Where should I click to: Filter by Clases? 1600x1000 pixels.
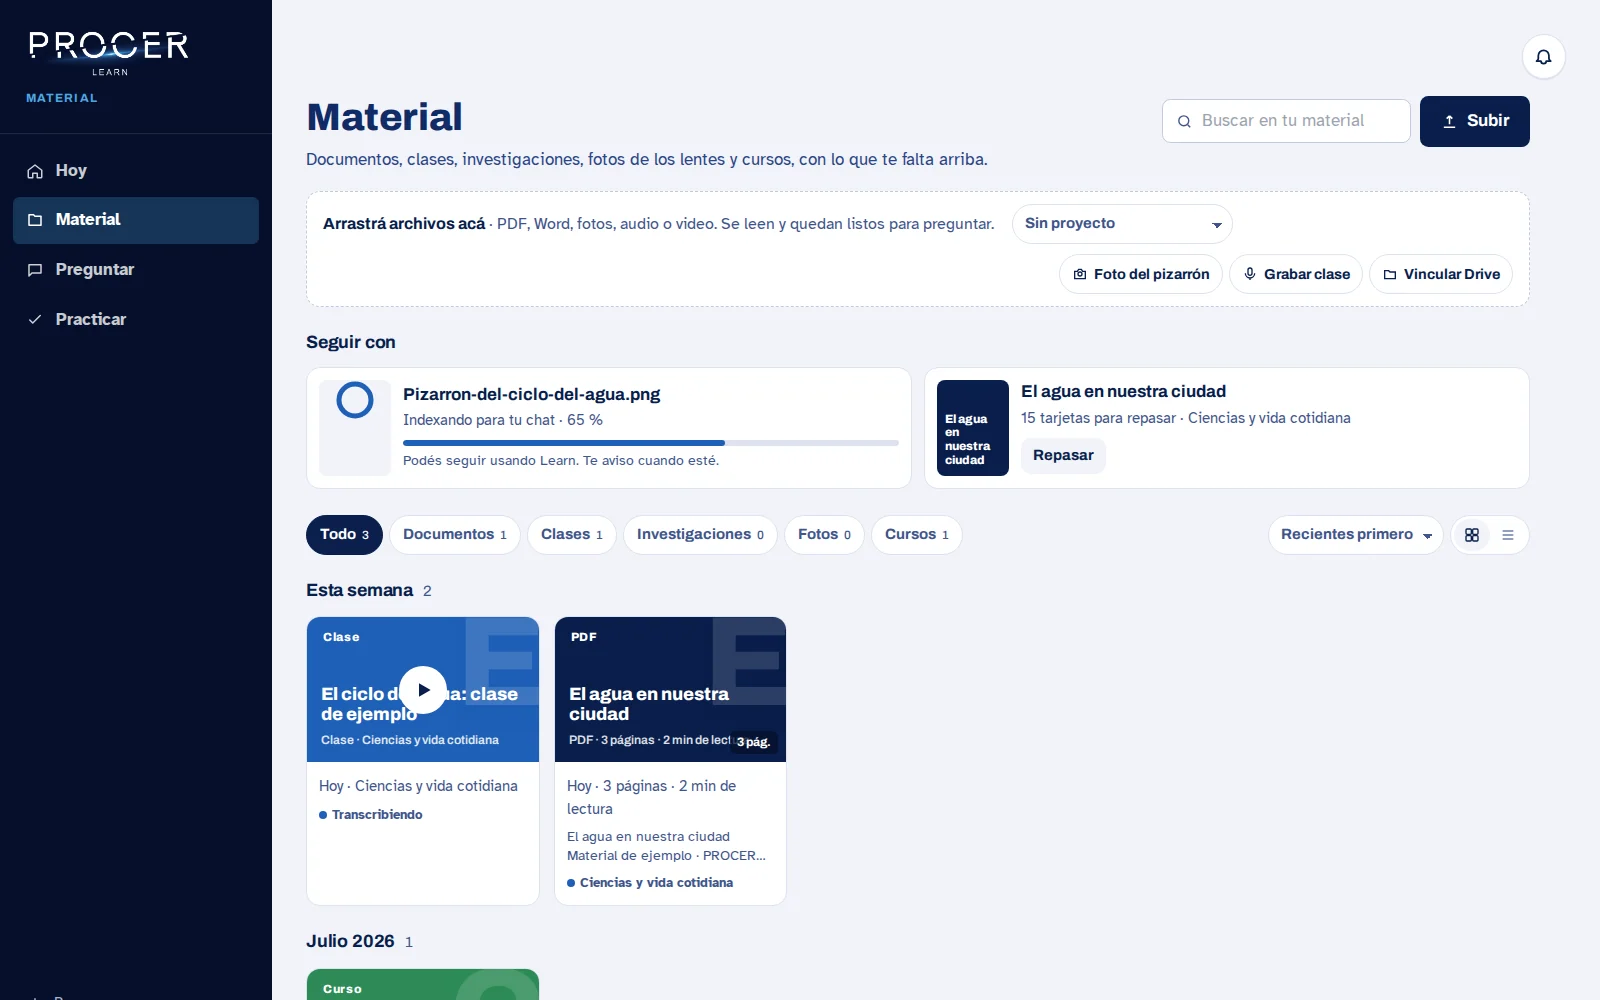click(x=572, y=535)
